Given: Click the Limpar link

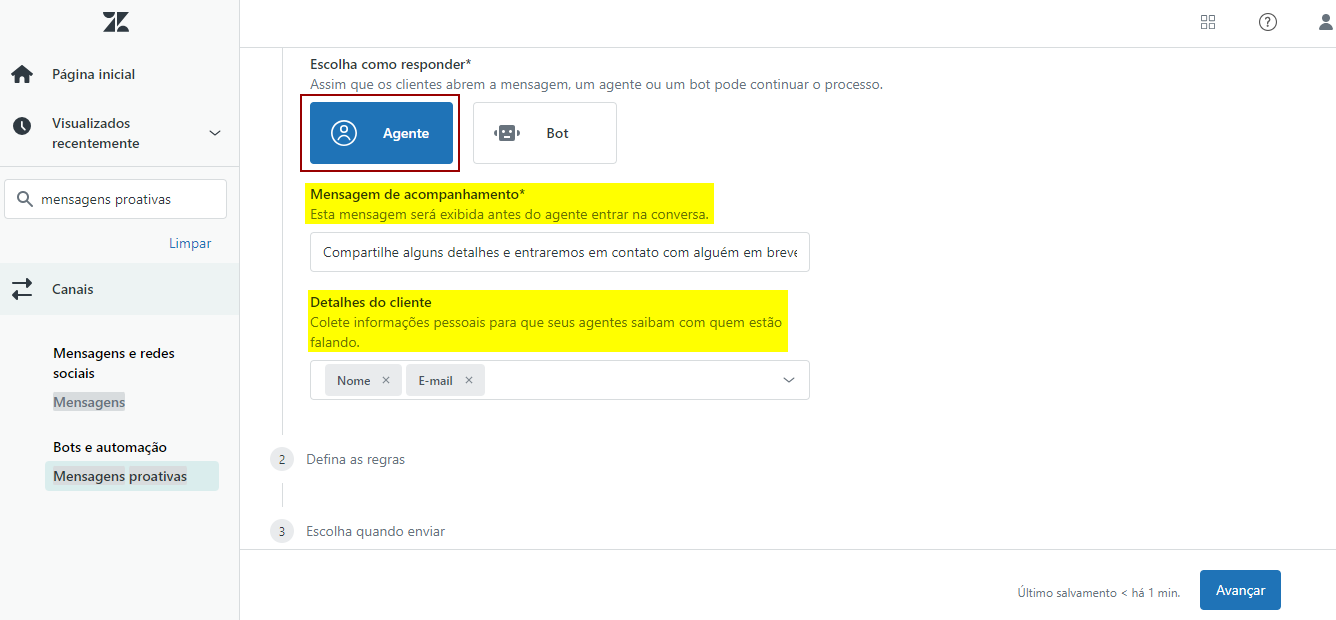Looking at the screenshot, I should 190,243.
